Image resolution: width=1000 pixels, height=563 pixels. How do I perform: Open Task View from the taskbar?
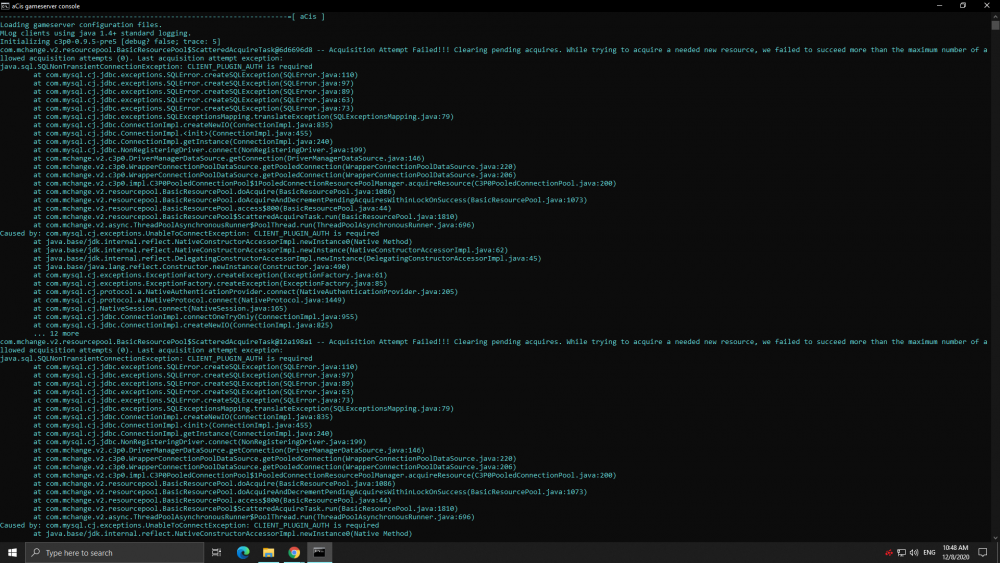click(x=217, y=552)
